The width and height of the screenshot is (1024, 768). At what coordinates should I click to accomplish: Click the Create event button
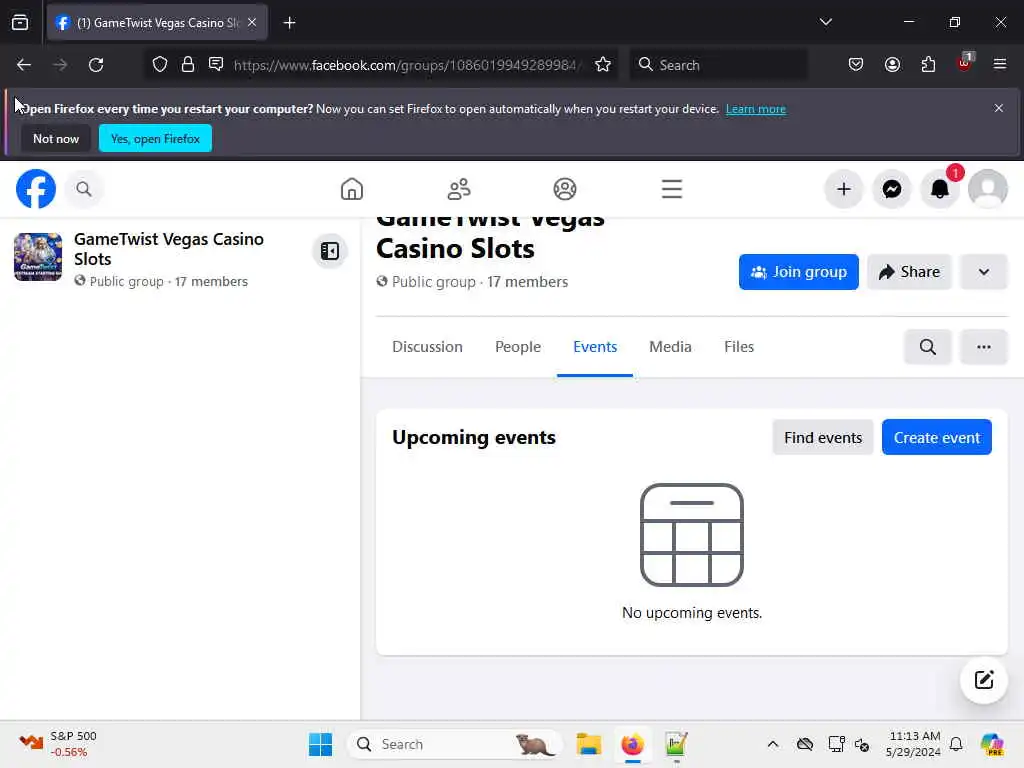pos(936,438)
